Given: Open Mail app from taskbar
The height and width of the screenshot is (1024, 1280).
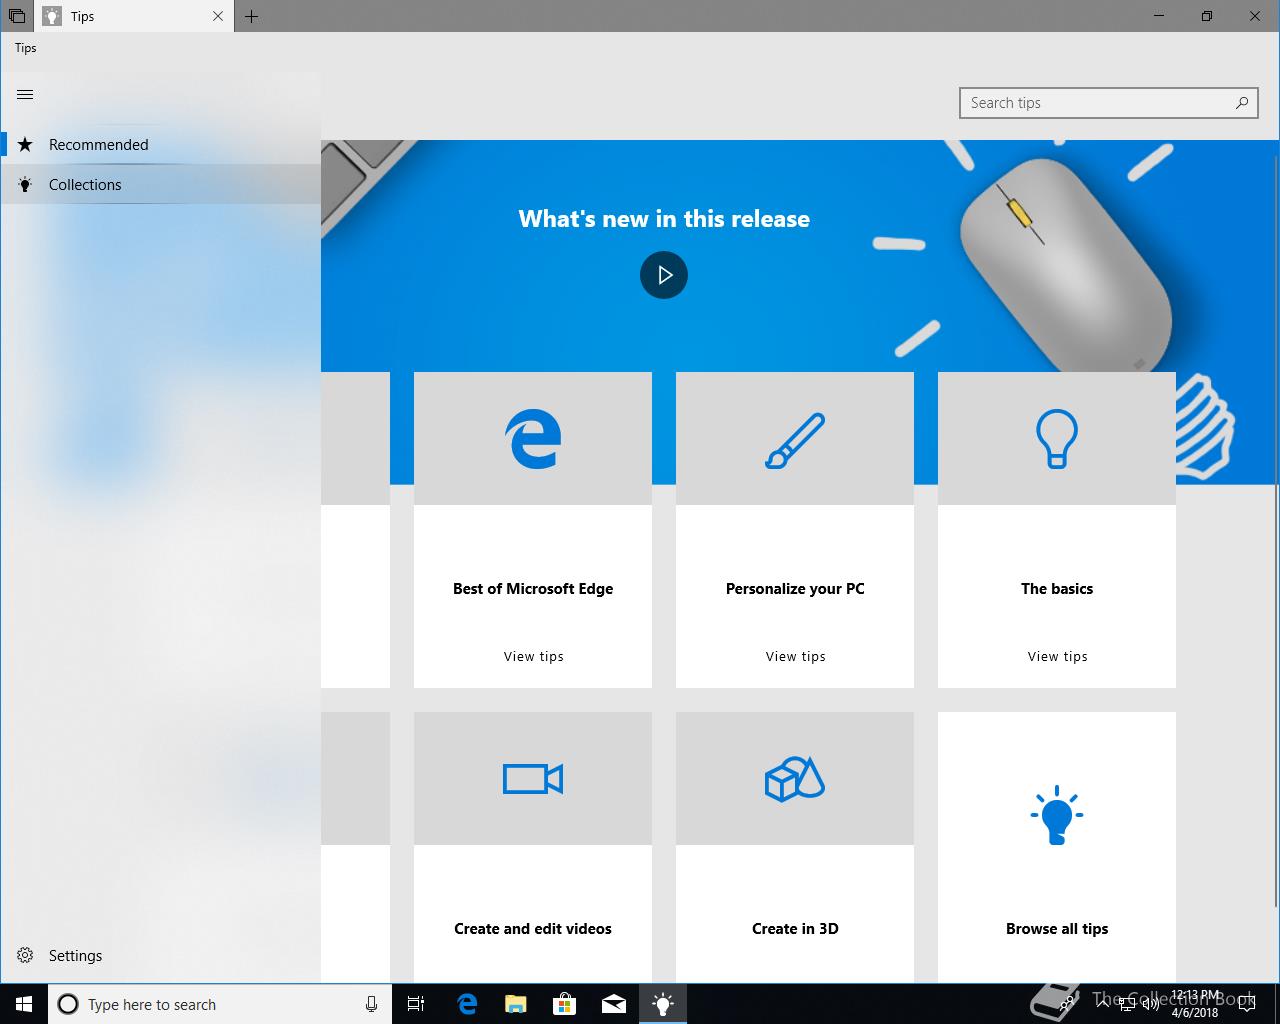Looking at the screenshot, I should [x=613, y=1004].
